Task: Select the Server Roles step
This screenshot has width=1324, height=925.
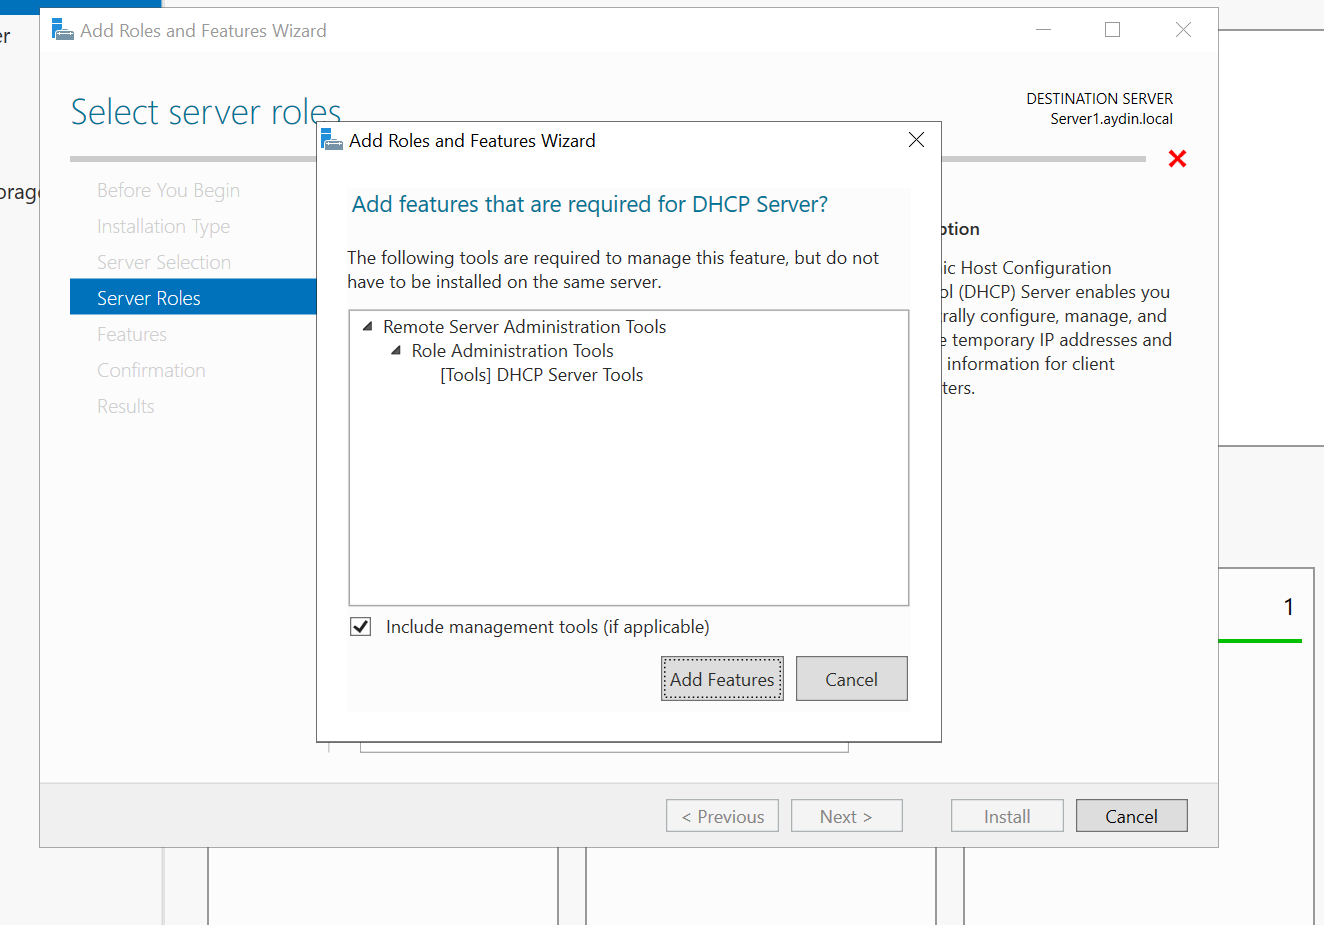Action: [x=193, y=298]
